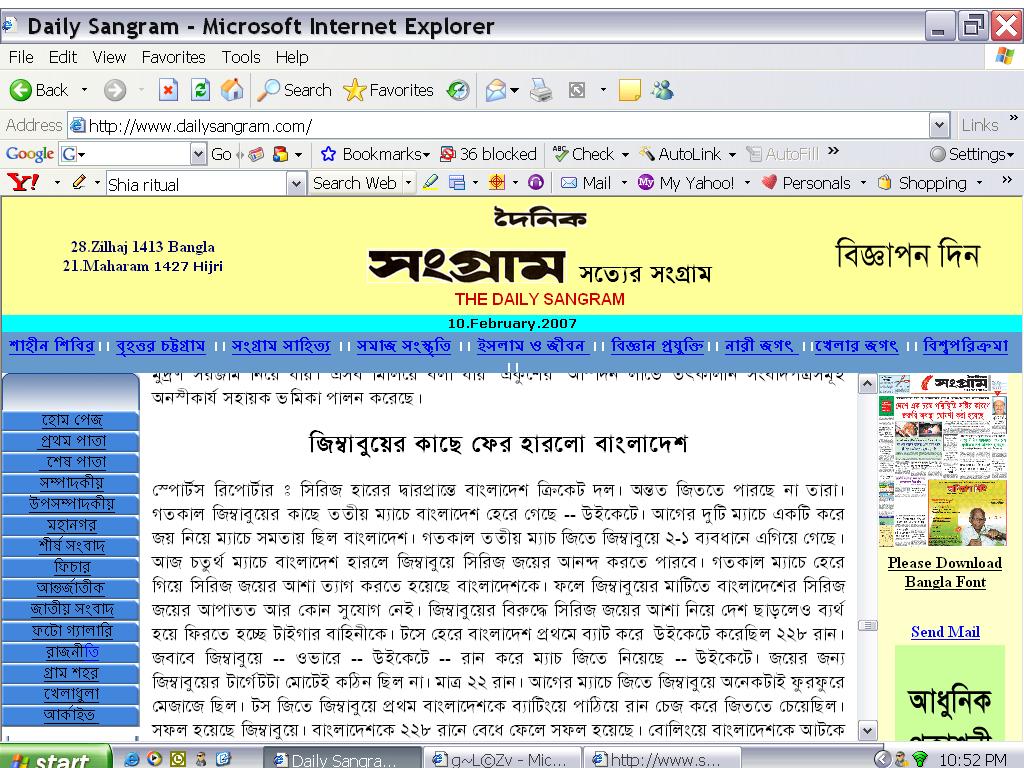Click the Forward navigation arrow icon
The image size is (1024, 768).
point(115,89)
